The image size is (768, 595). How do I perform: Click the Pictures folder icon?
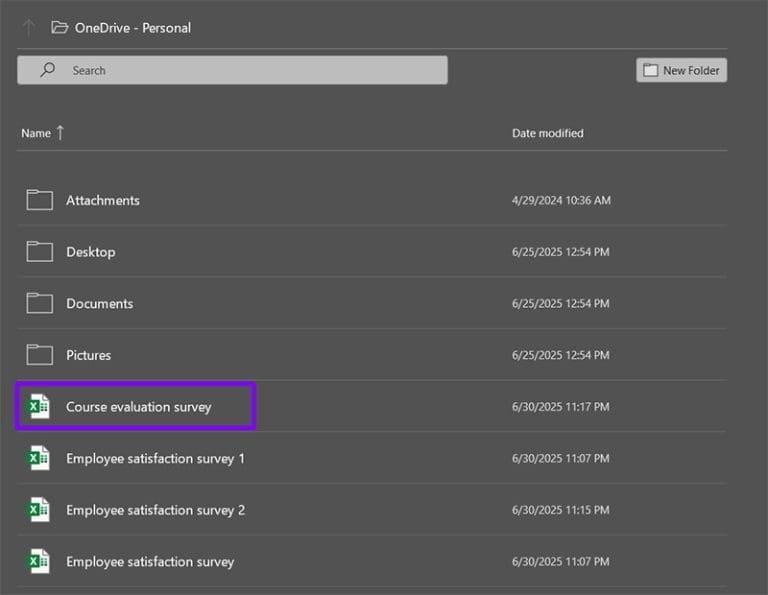39,355
